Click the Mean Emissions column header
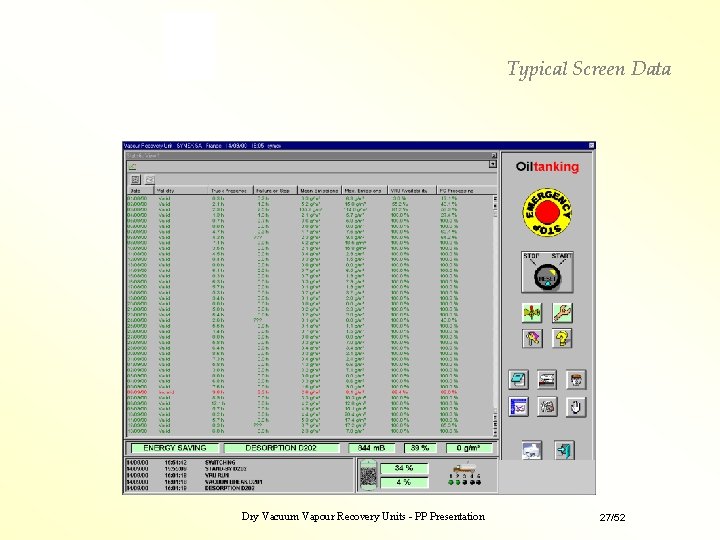Screen dimensions: 720x540 320,191
